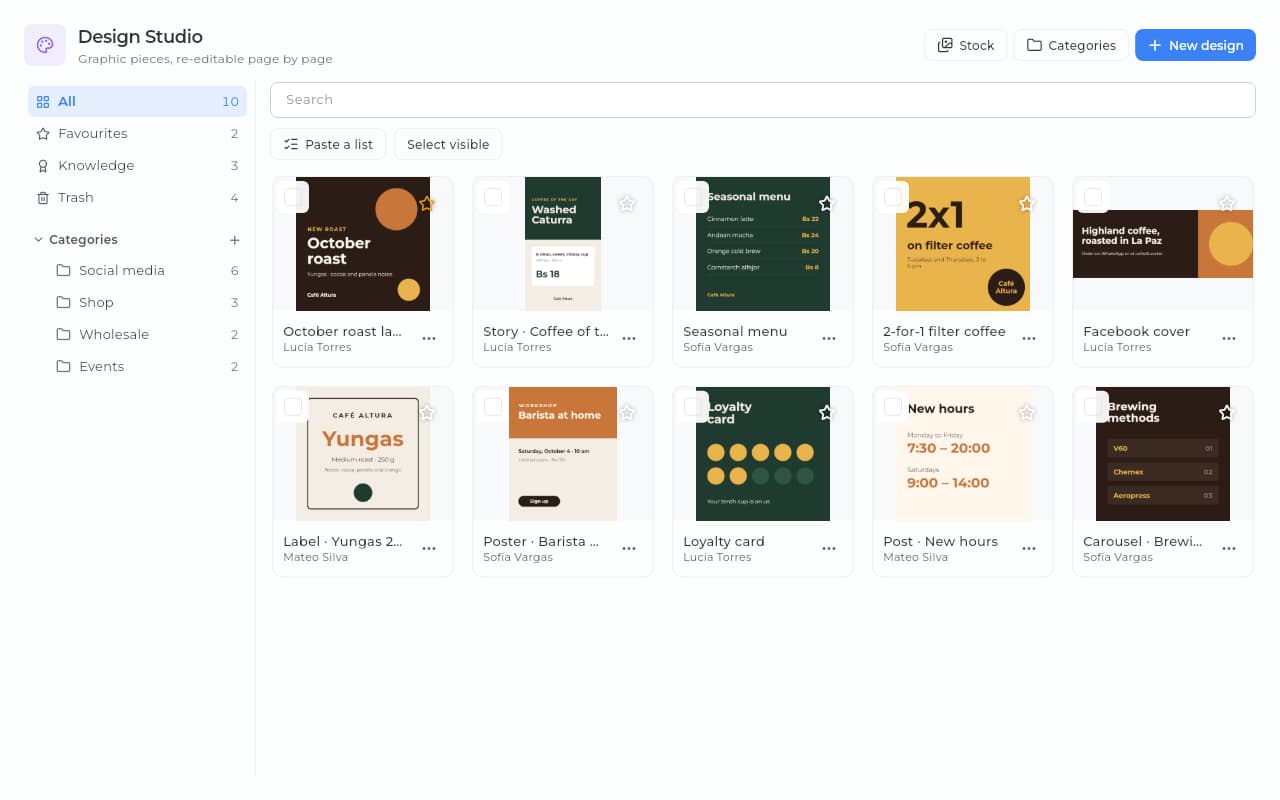Favourite the Seasonal menu design
This screenshot has height=800, width=1280.
(827, 203)
